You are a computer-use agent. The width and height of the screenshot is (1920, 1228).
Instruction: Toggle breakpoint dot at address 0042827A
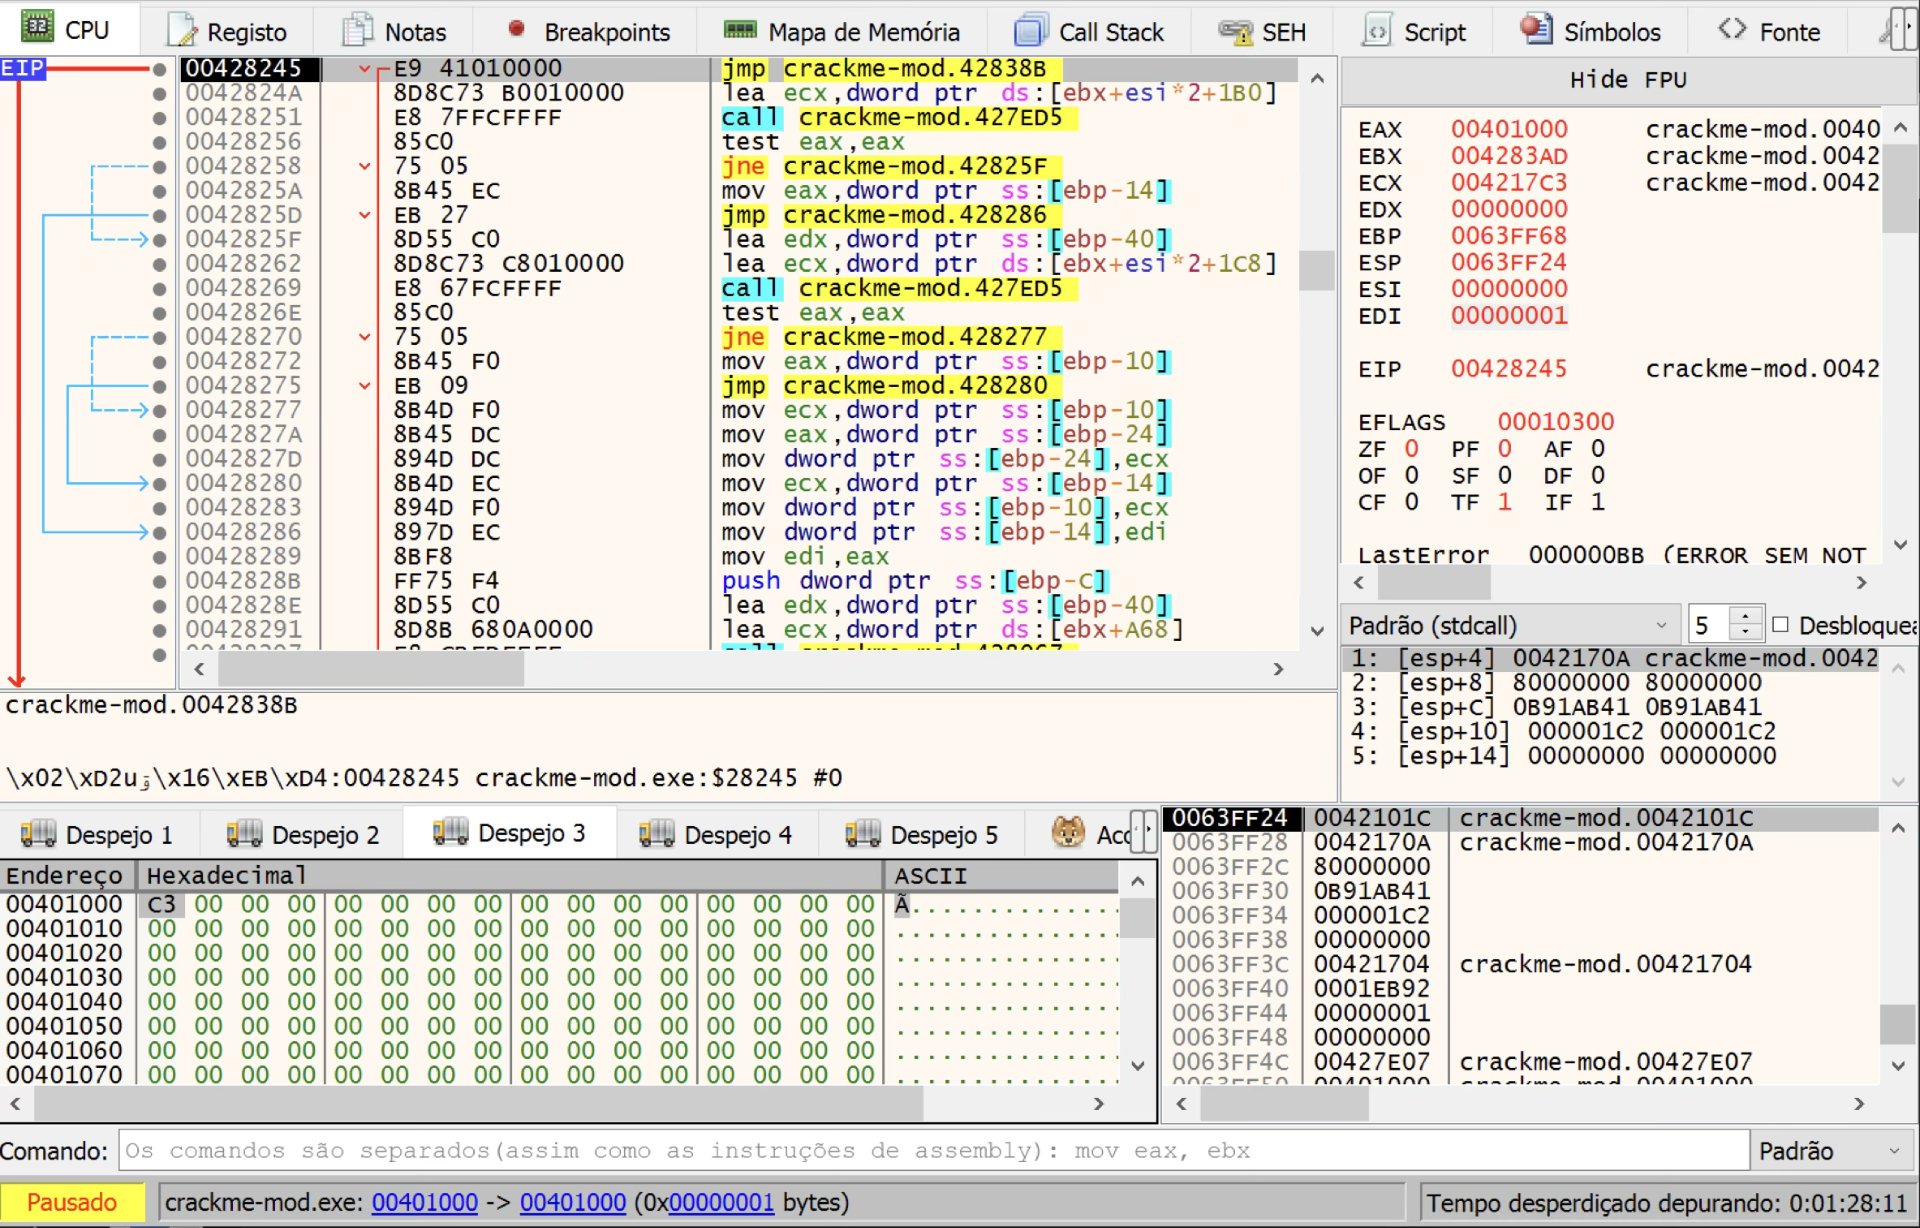coord(159,435)
